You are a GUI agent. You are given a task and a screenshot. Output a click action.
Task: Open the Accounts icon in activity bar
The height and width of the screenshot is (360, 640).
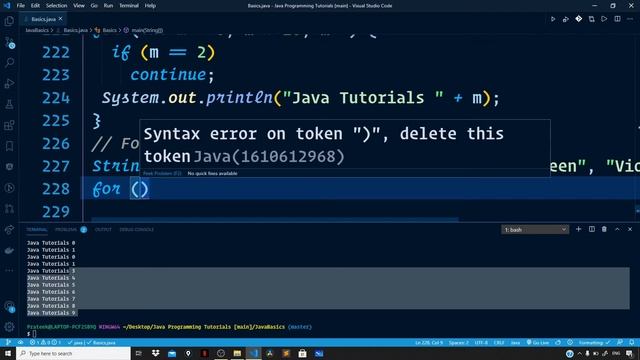pyautogui.click(x=9, y=307)
